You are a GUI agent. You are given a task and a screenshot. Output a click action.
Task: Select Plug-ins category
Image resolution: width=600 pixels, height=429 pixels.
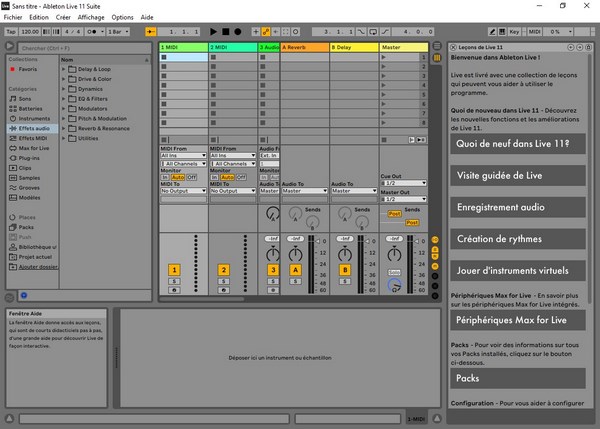29,158
